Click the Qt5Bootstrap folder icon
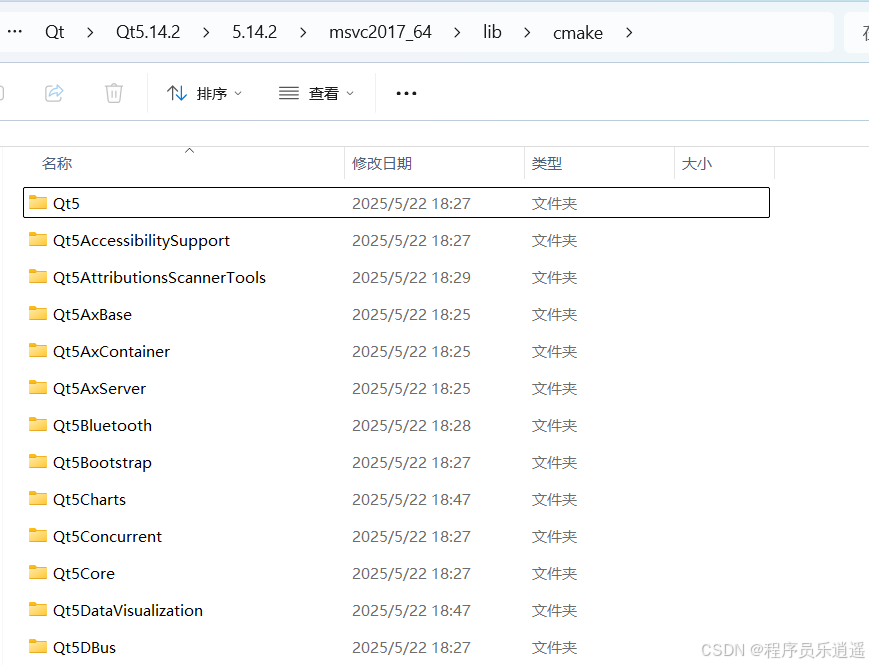 tap(38, 462)
